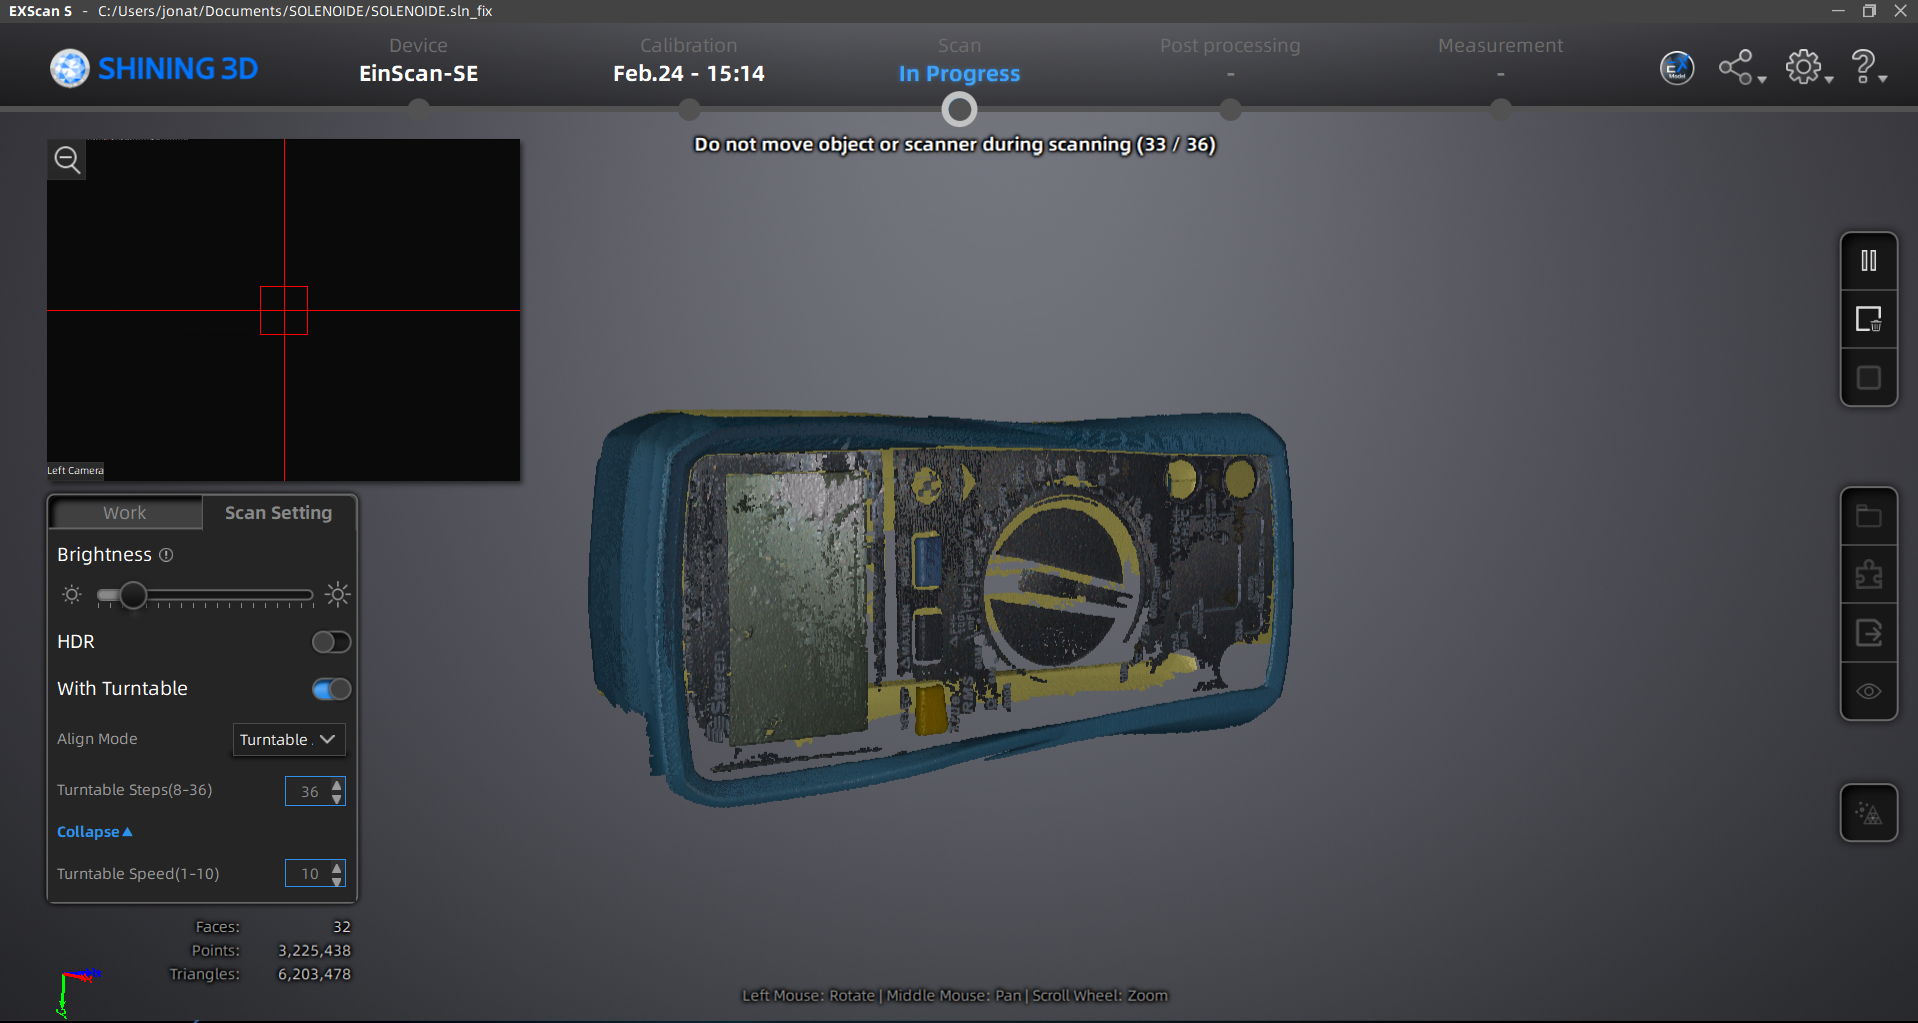Click the Brightness info icon
Image resolution: width=1918 pixels, height=1023 pixels.
coord(166,555)
